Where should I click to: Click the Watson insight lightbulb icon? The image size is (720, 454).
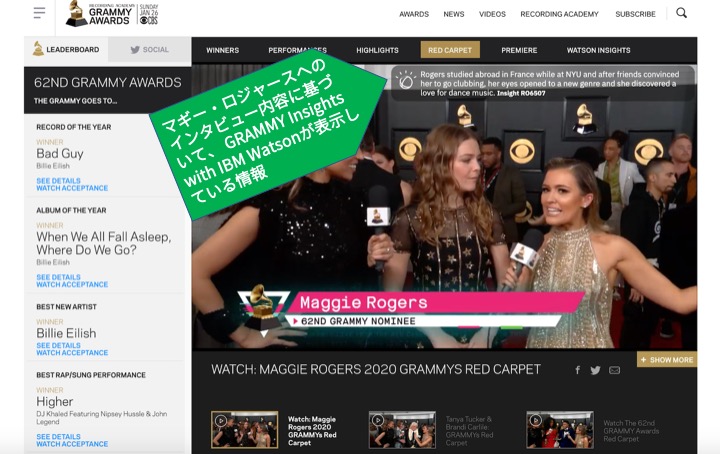tap(406, 80)
